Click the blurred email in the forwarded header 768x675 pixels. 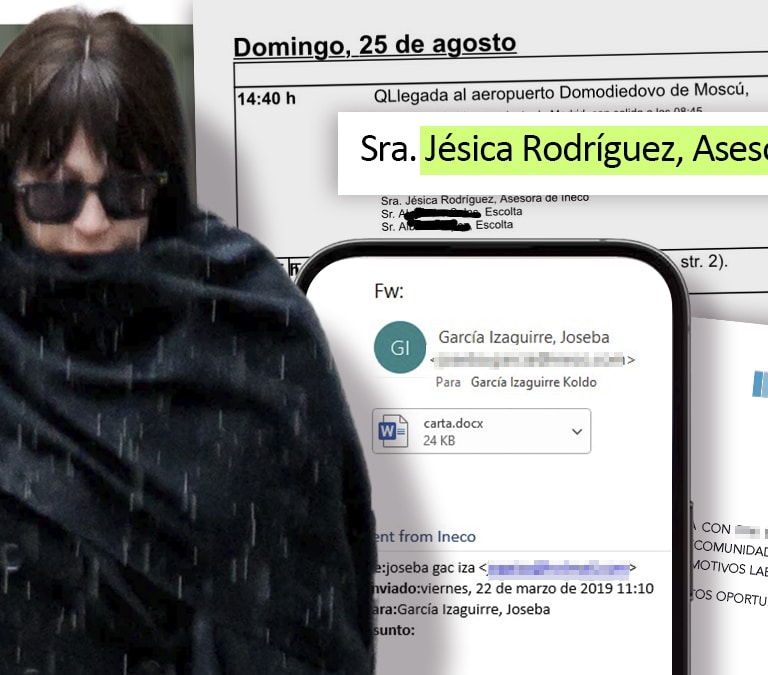(x=557, y=569)
